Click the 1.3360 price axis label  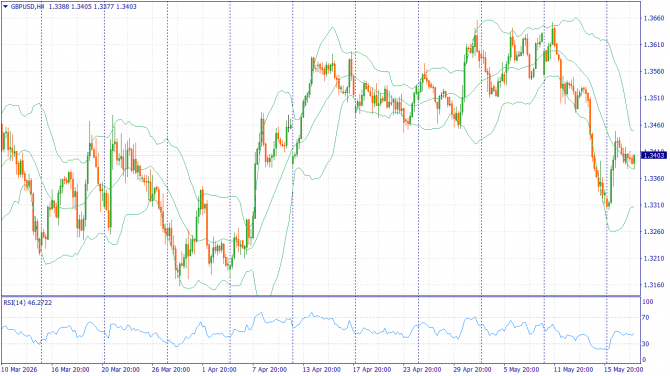(654, 178)
